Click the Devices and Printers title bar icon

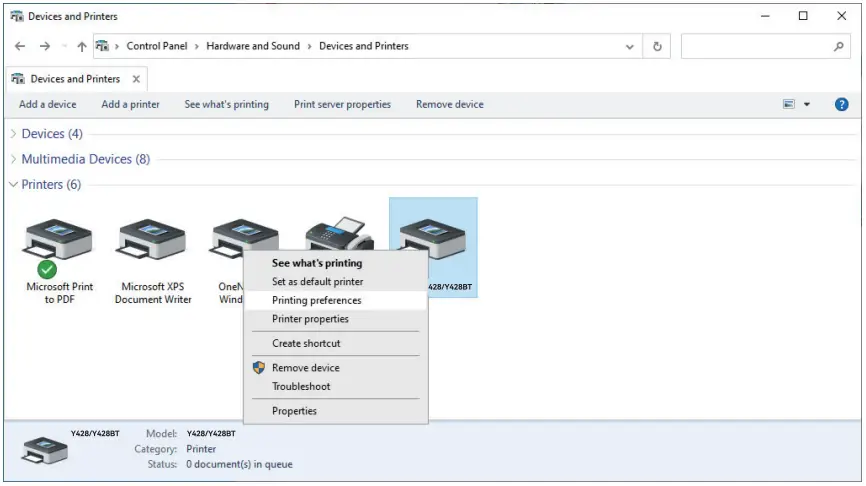point(17,17)
